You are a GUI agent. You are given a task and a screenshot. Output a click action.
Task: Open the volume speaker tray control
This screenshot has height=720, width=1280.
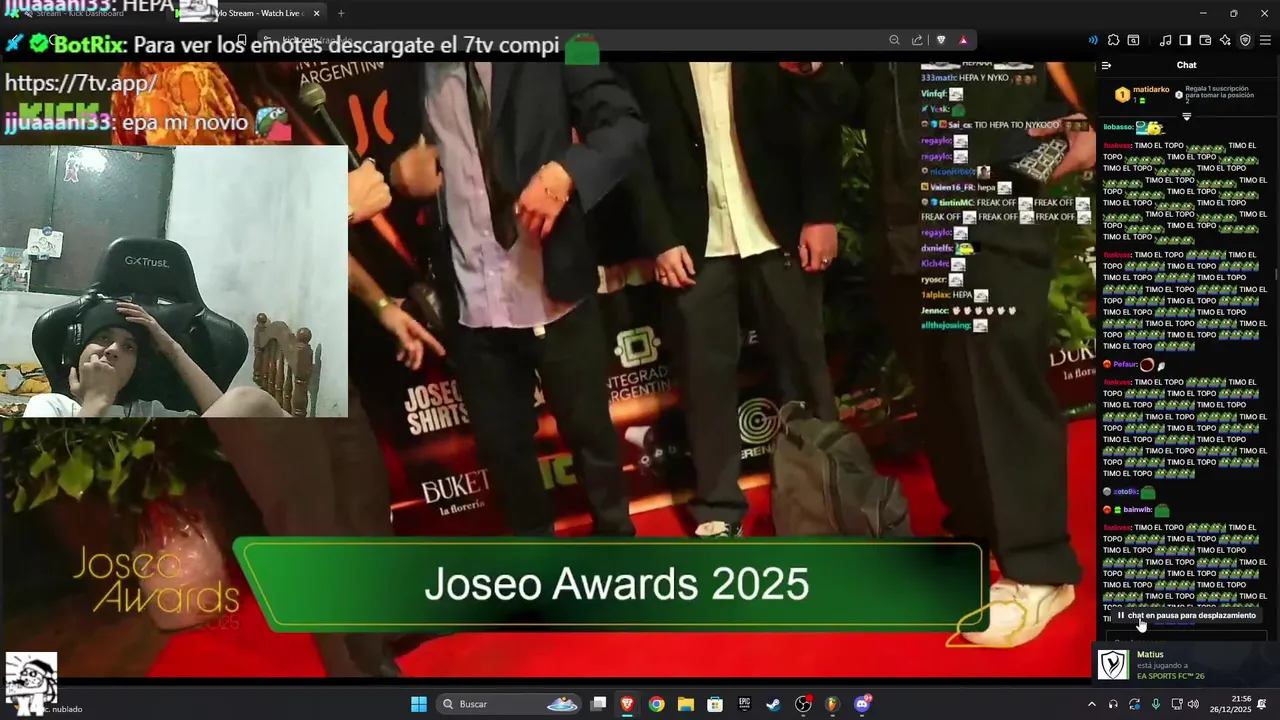point(1192,704)
